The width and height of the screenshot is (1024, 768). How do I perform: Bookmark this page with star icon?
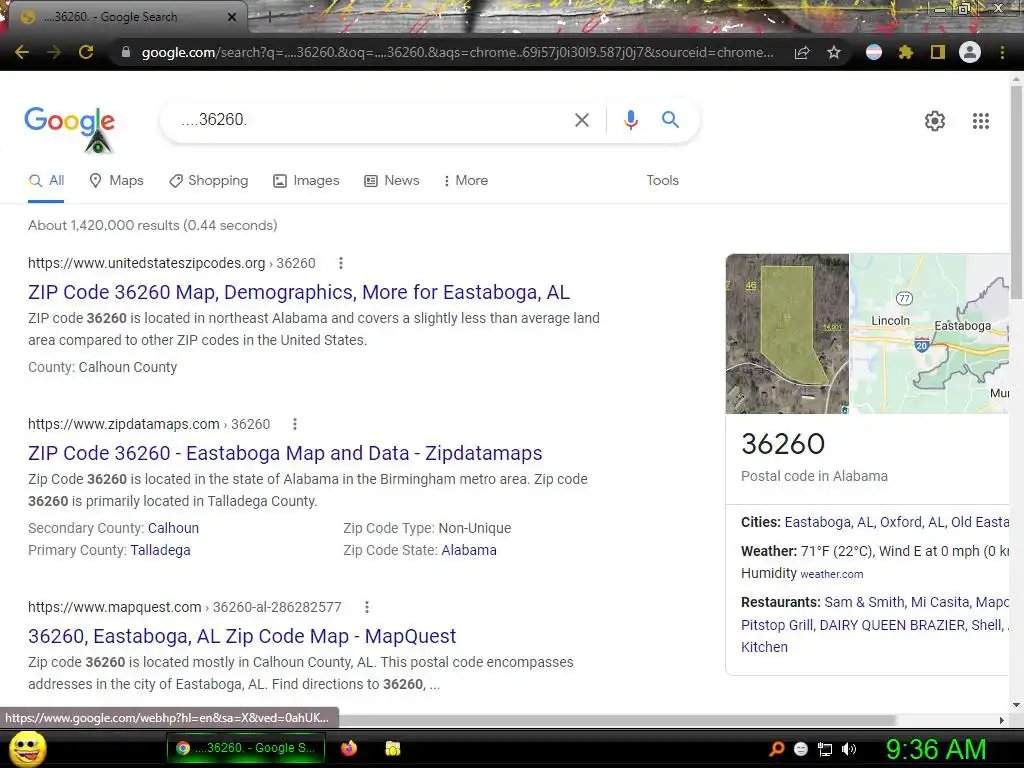pyautogui.click(x=834, y=52)
